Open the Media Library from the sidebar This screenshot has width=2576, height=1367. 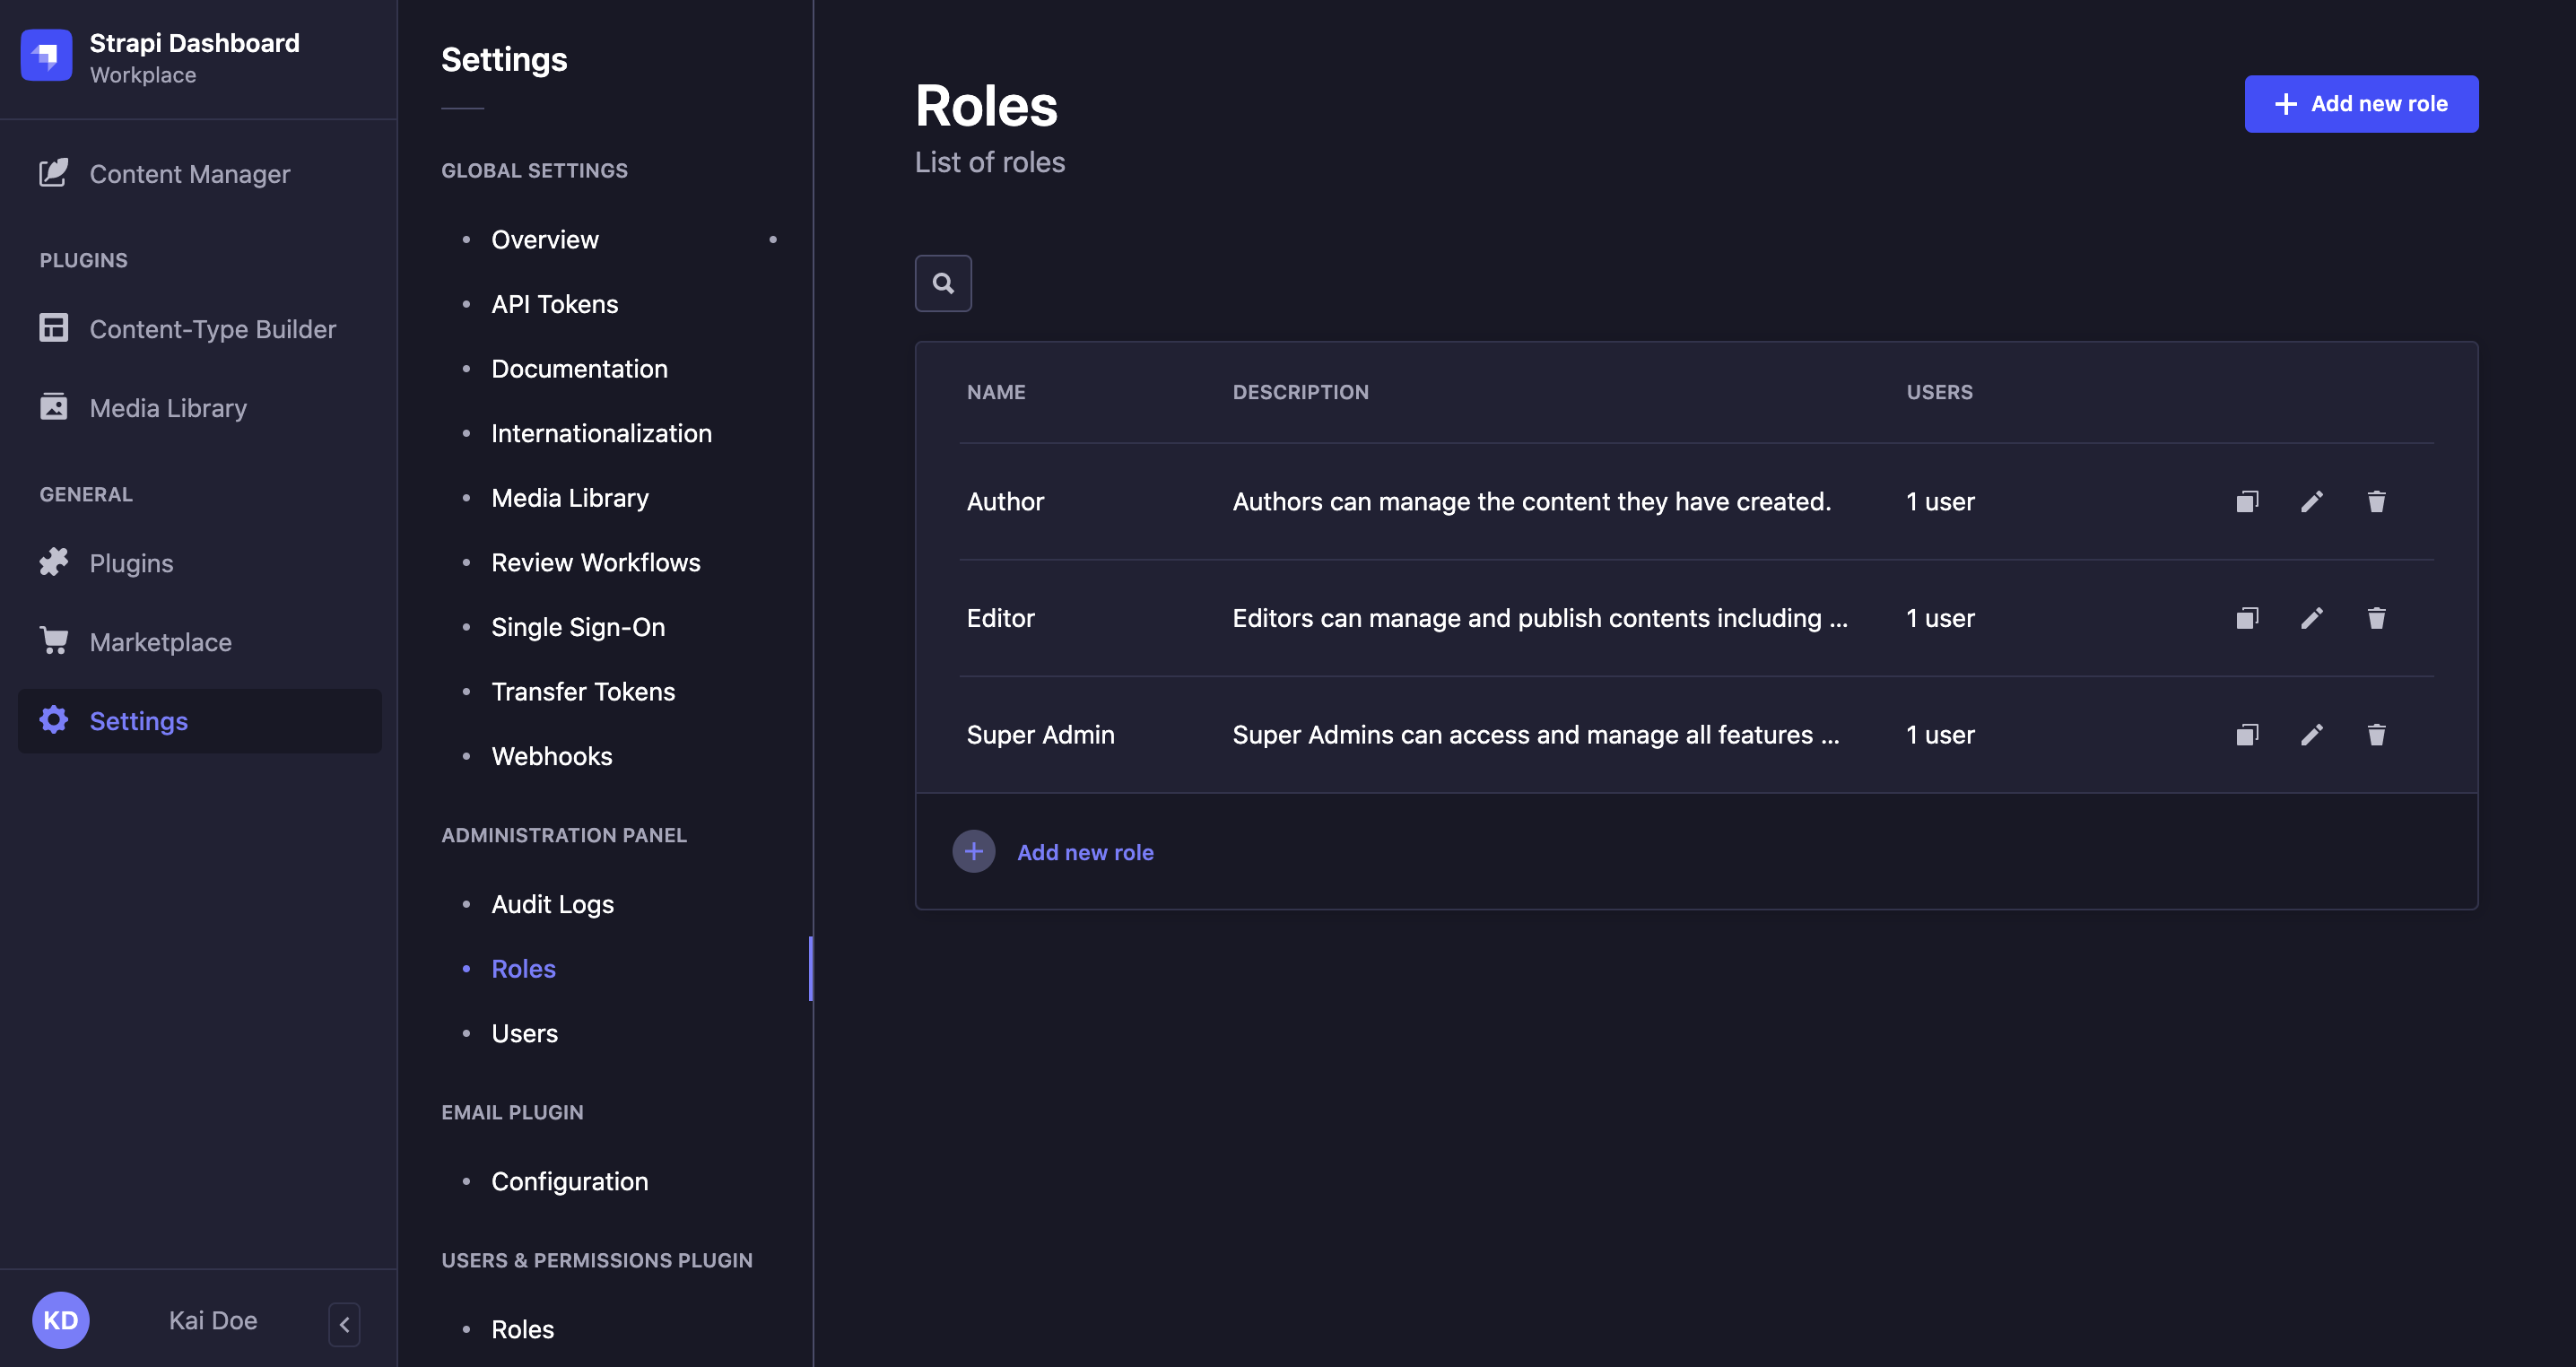pos(167,408)
